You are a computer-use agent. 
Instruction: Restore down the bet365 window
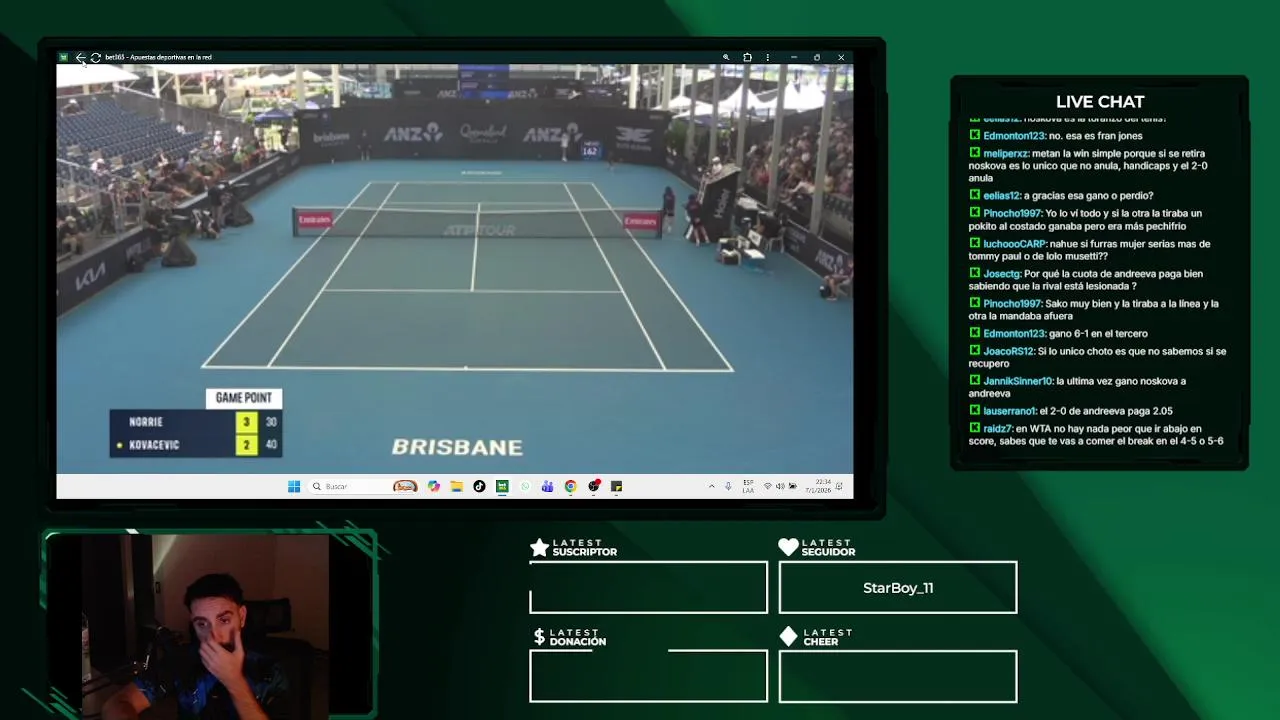tap(817, 57)
